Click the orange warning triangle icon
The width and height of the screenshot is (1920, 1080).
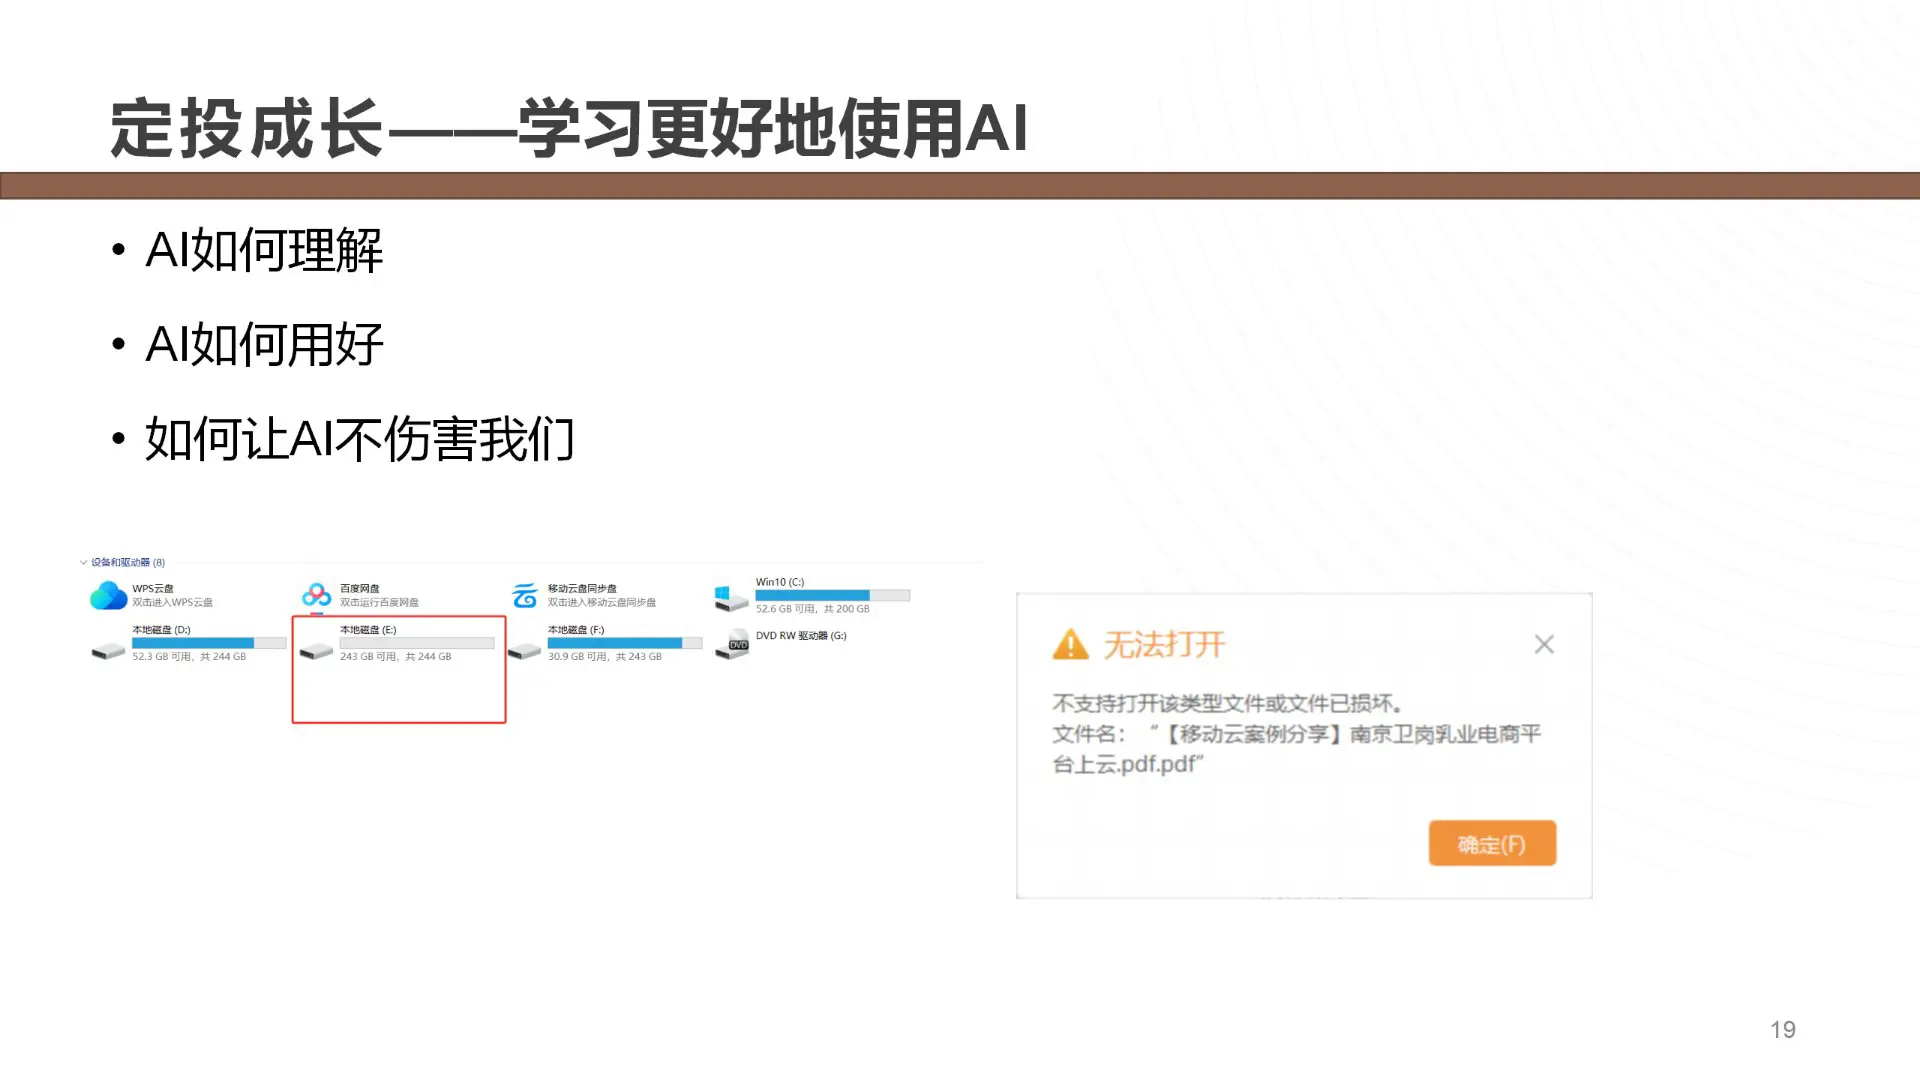point(1070,645)
